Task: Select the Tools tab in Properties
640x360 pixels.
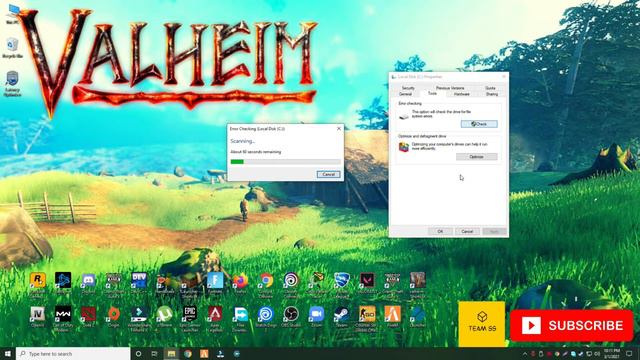Action: click(432, 93)
